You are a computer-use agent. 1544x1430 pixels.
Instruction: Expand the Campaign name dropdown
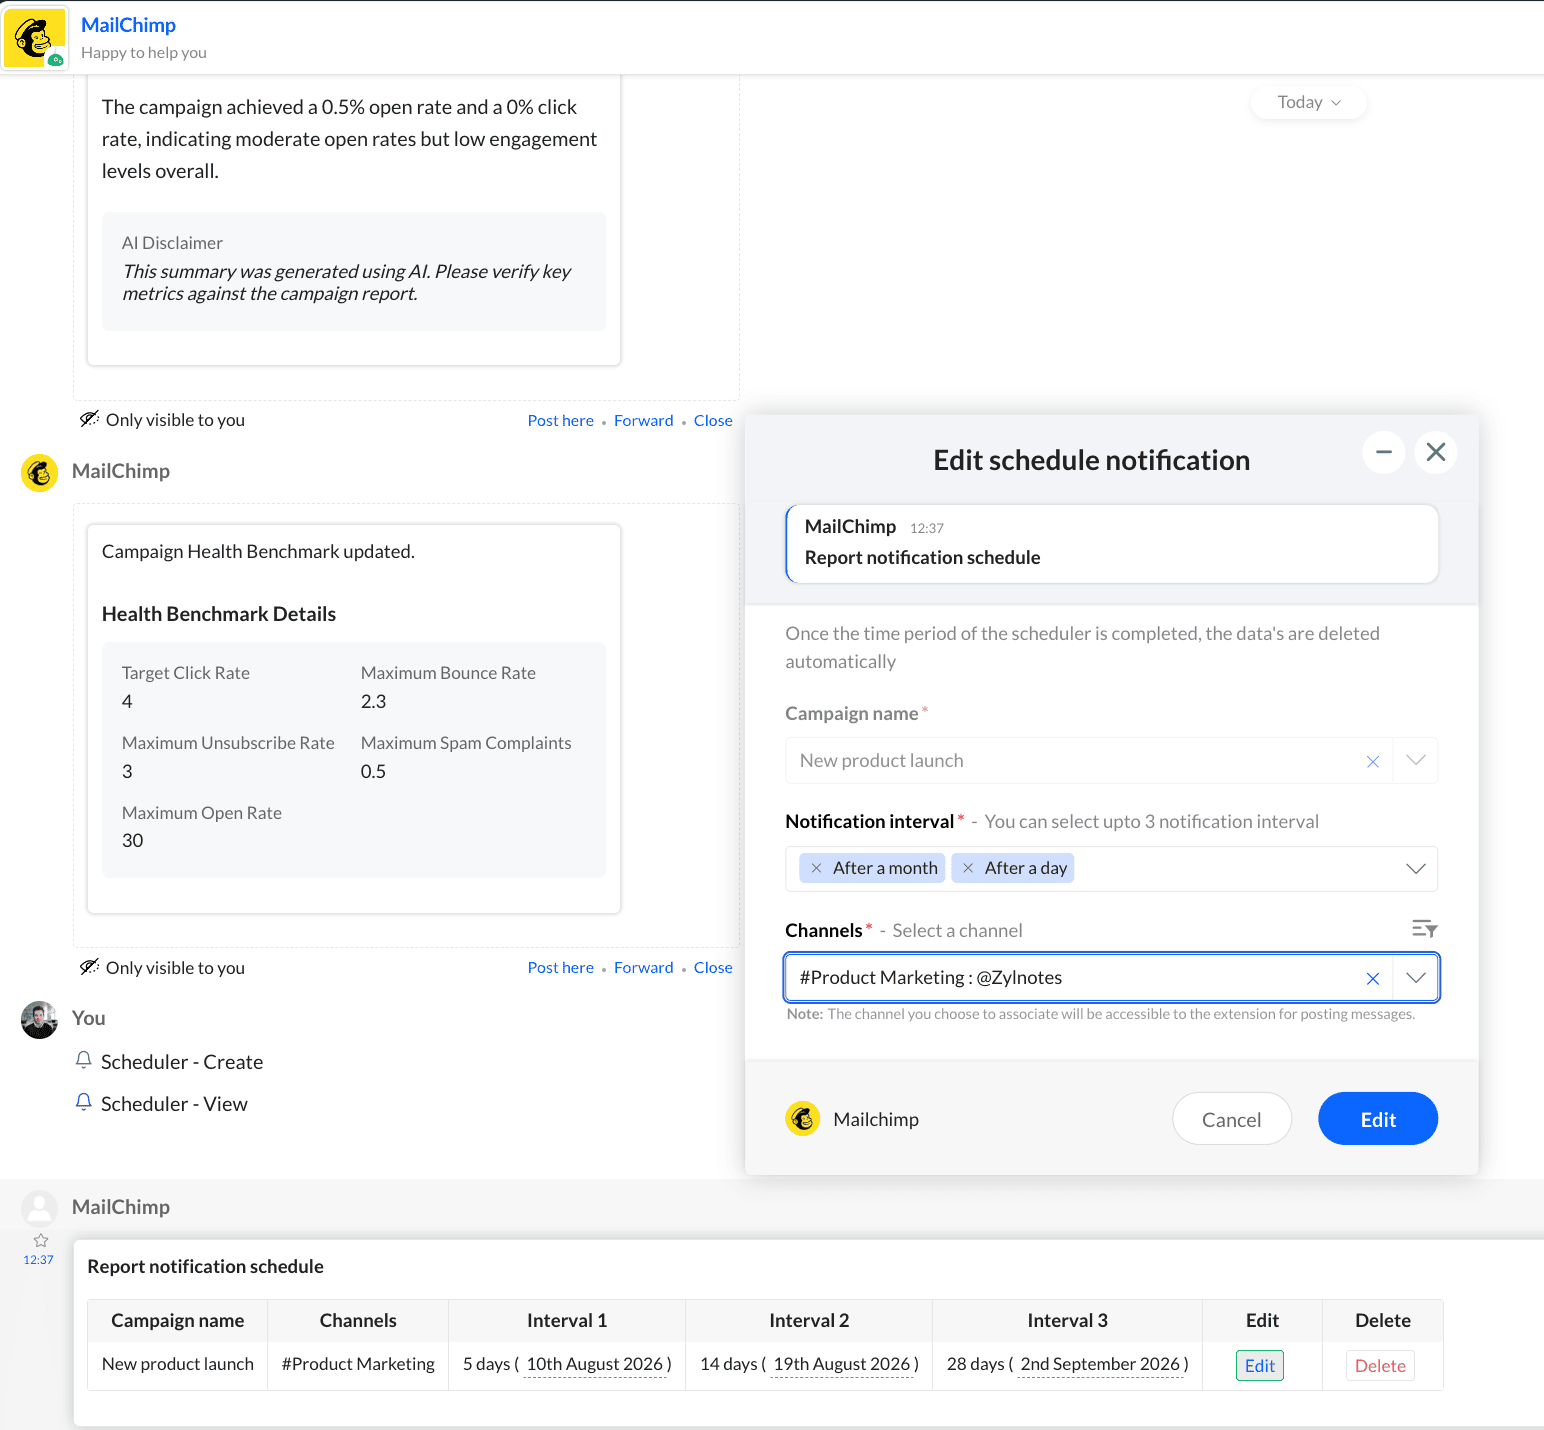click(x=1416, y=761)
